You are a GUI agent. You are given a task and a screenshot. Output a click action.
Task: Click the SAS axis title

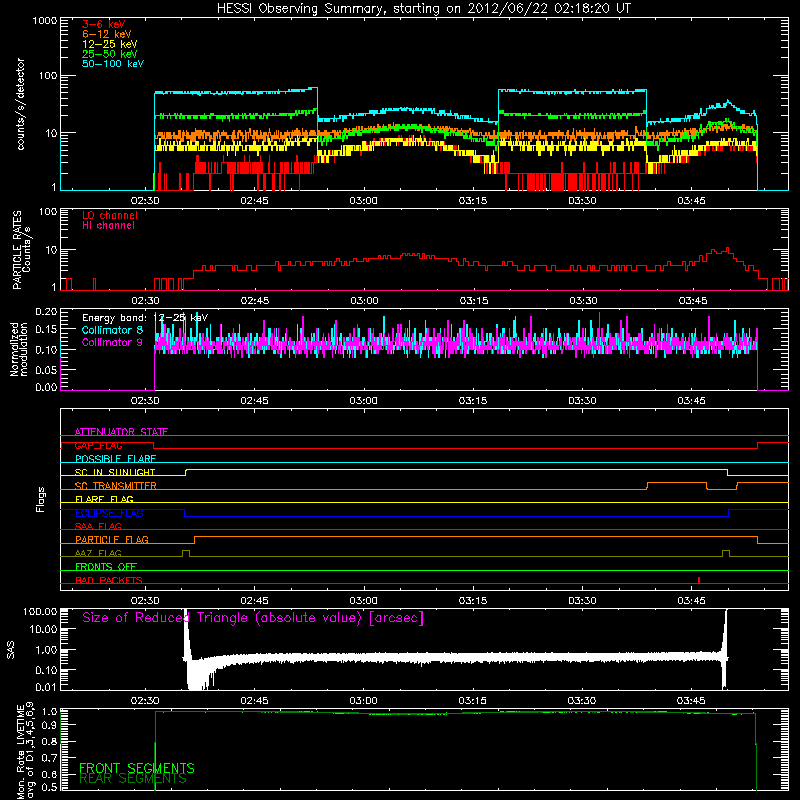(11, 650)
